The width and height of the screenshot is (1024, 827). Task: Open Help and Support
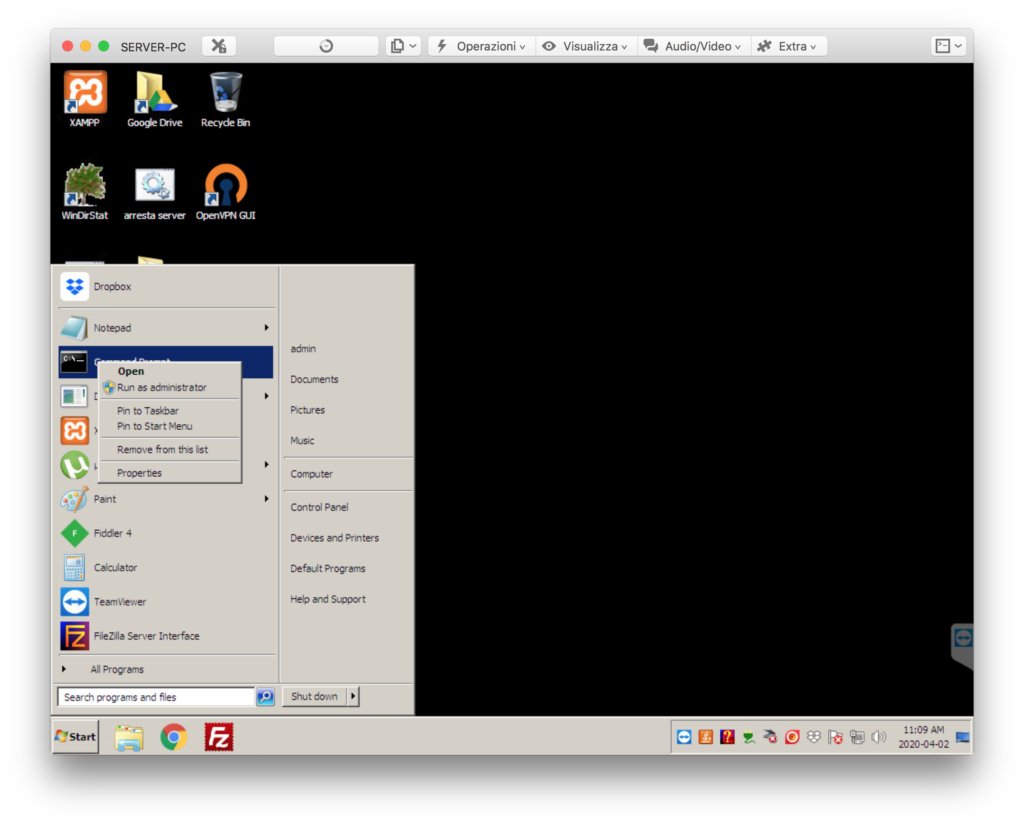(328, 600)
